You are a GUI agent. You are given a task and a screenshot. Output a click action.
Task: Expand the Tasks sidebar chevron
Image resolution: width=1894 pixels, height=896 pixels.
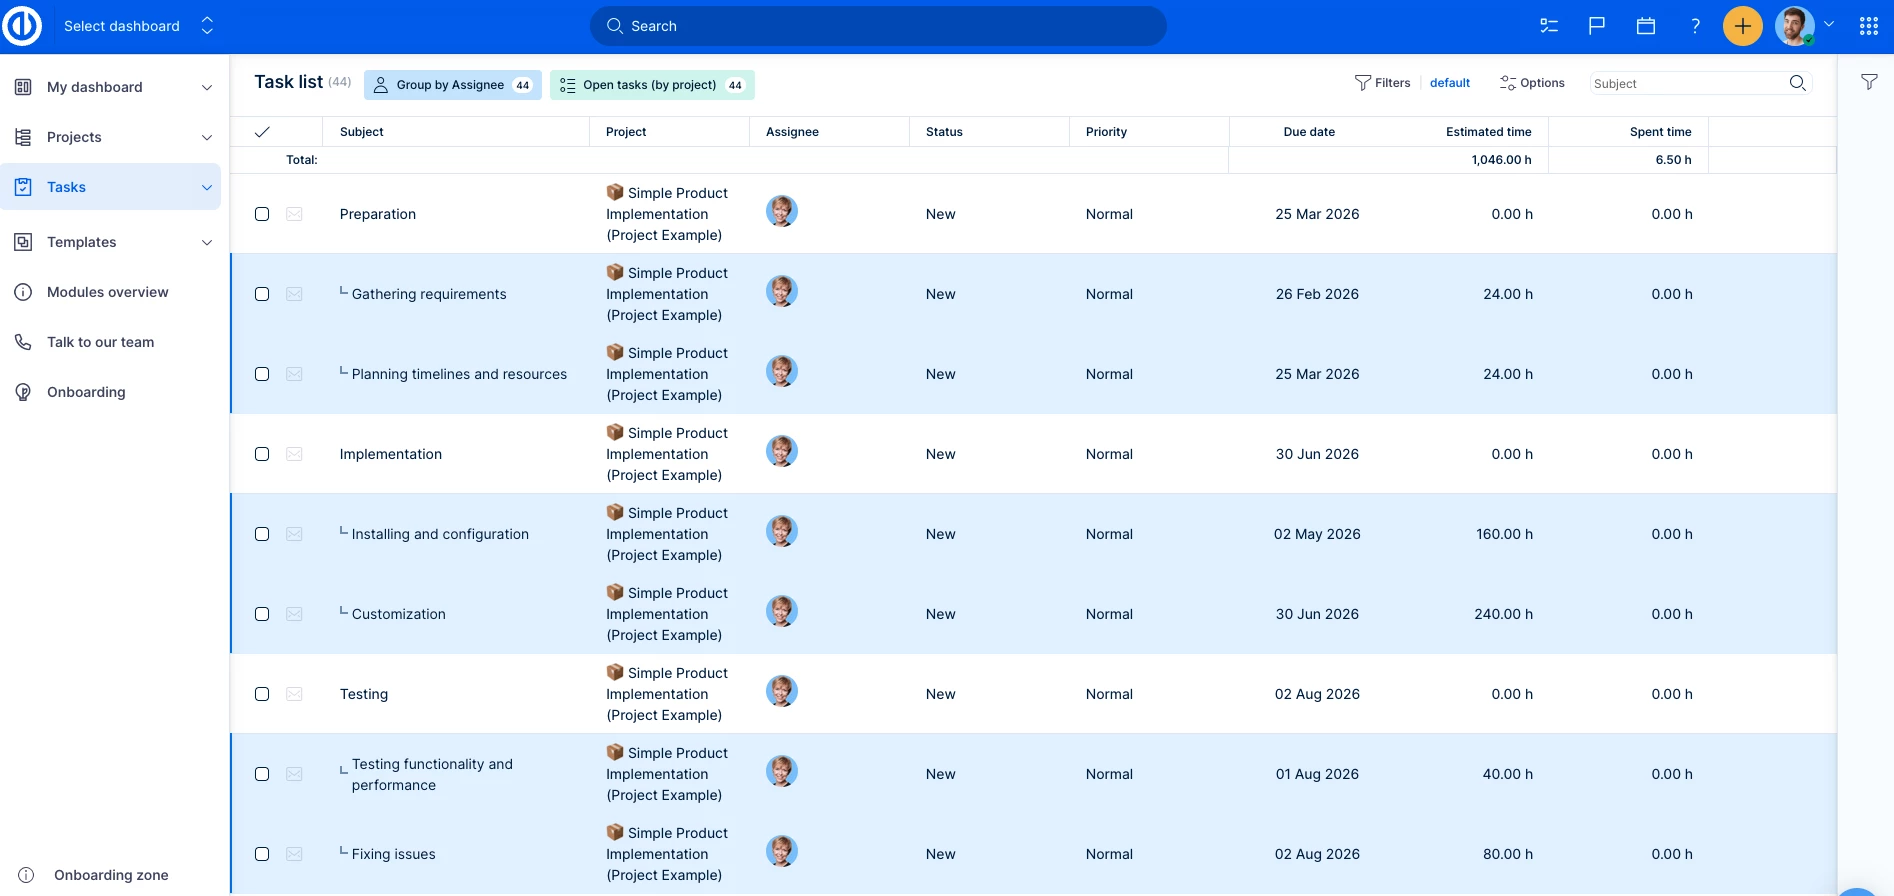pos(207,187)
